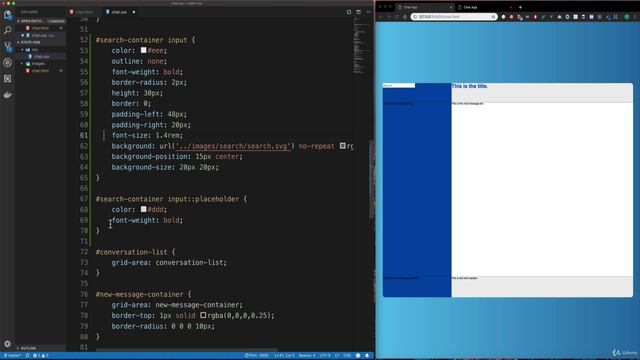Change the LF end-of-line sequence
Image resolution: width=640 pixels, height=360 pixels.
pos(337,356)
